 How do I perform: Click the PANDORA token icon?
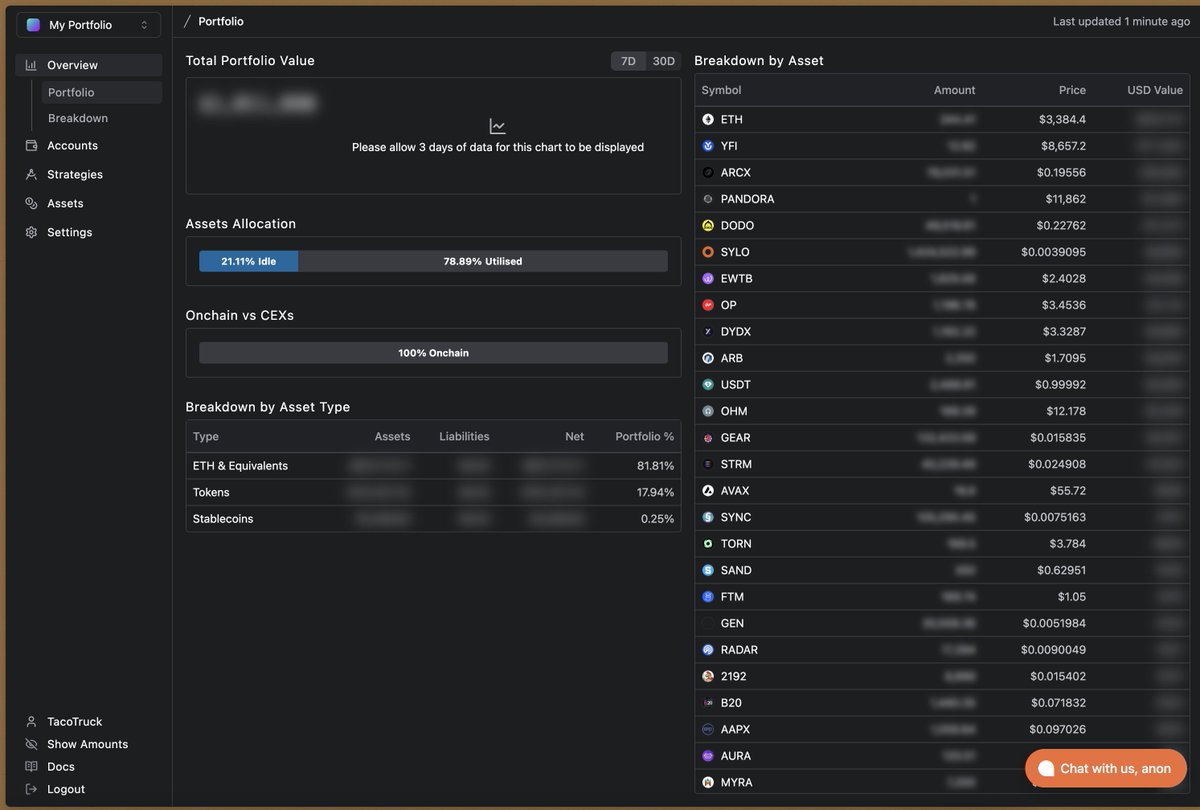pos(708,199)
